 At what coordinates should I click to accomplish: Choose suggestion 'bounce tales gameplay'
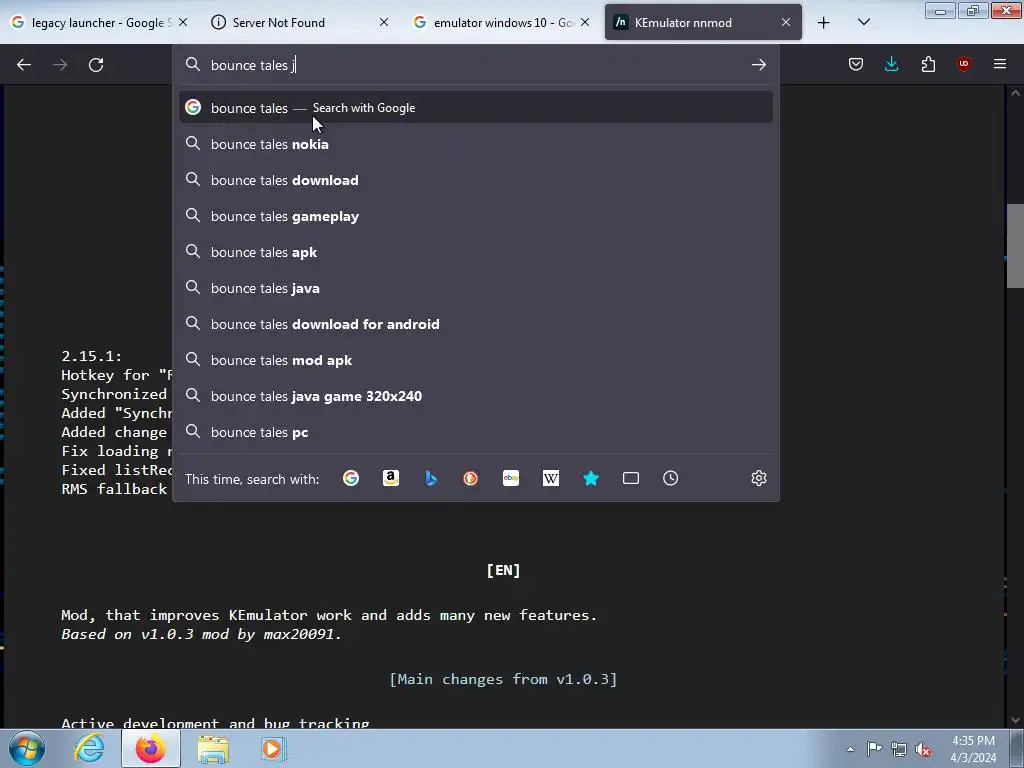tap(475, 216)
